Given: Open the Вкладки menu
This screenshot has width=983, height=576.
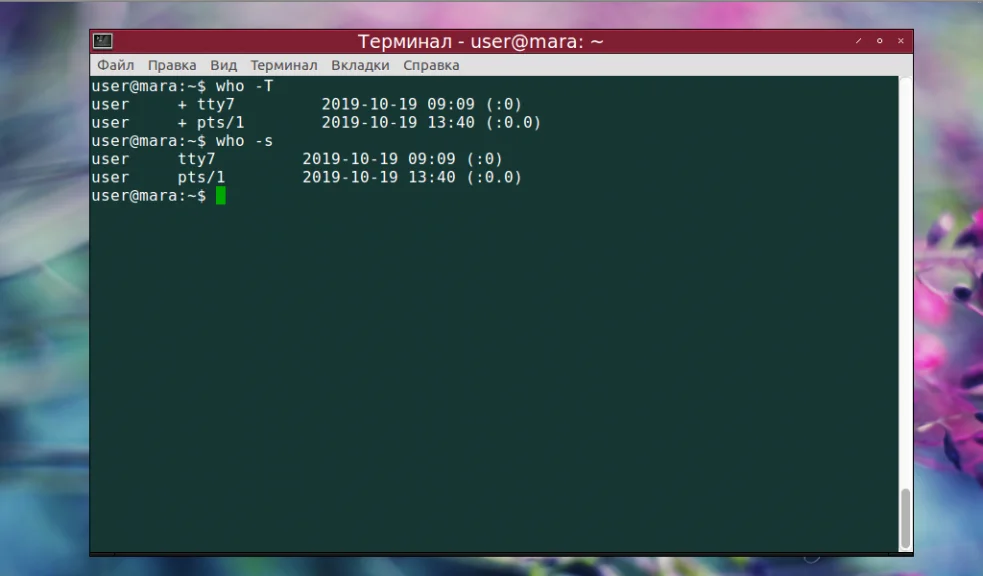Looking at the screenshot, I should point(360,65).
